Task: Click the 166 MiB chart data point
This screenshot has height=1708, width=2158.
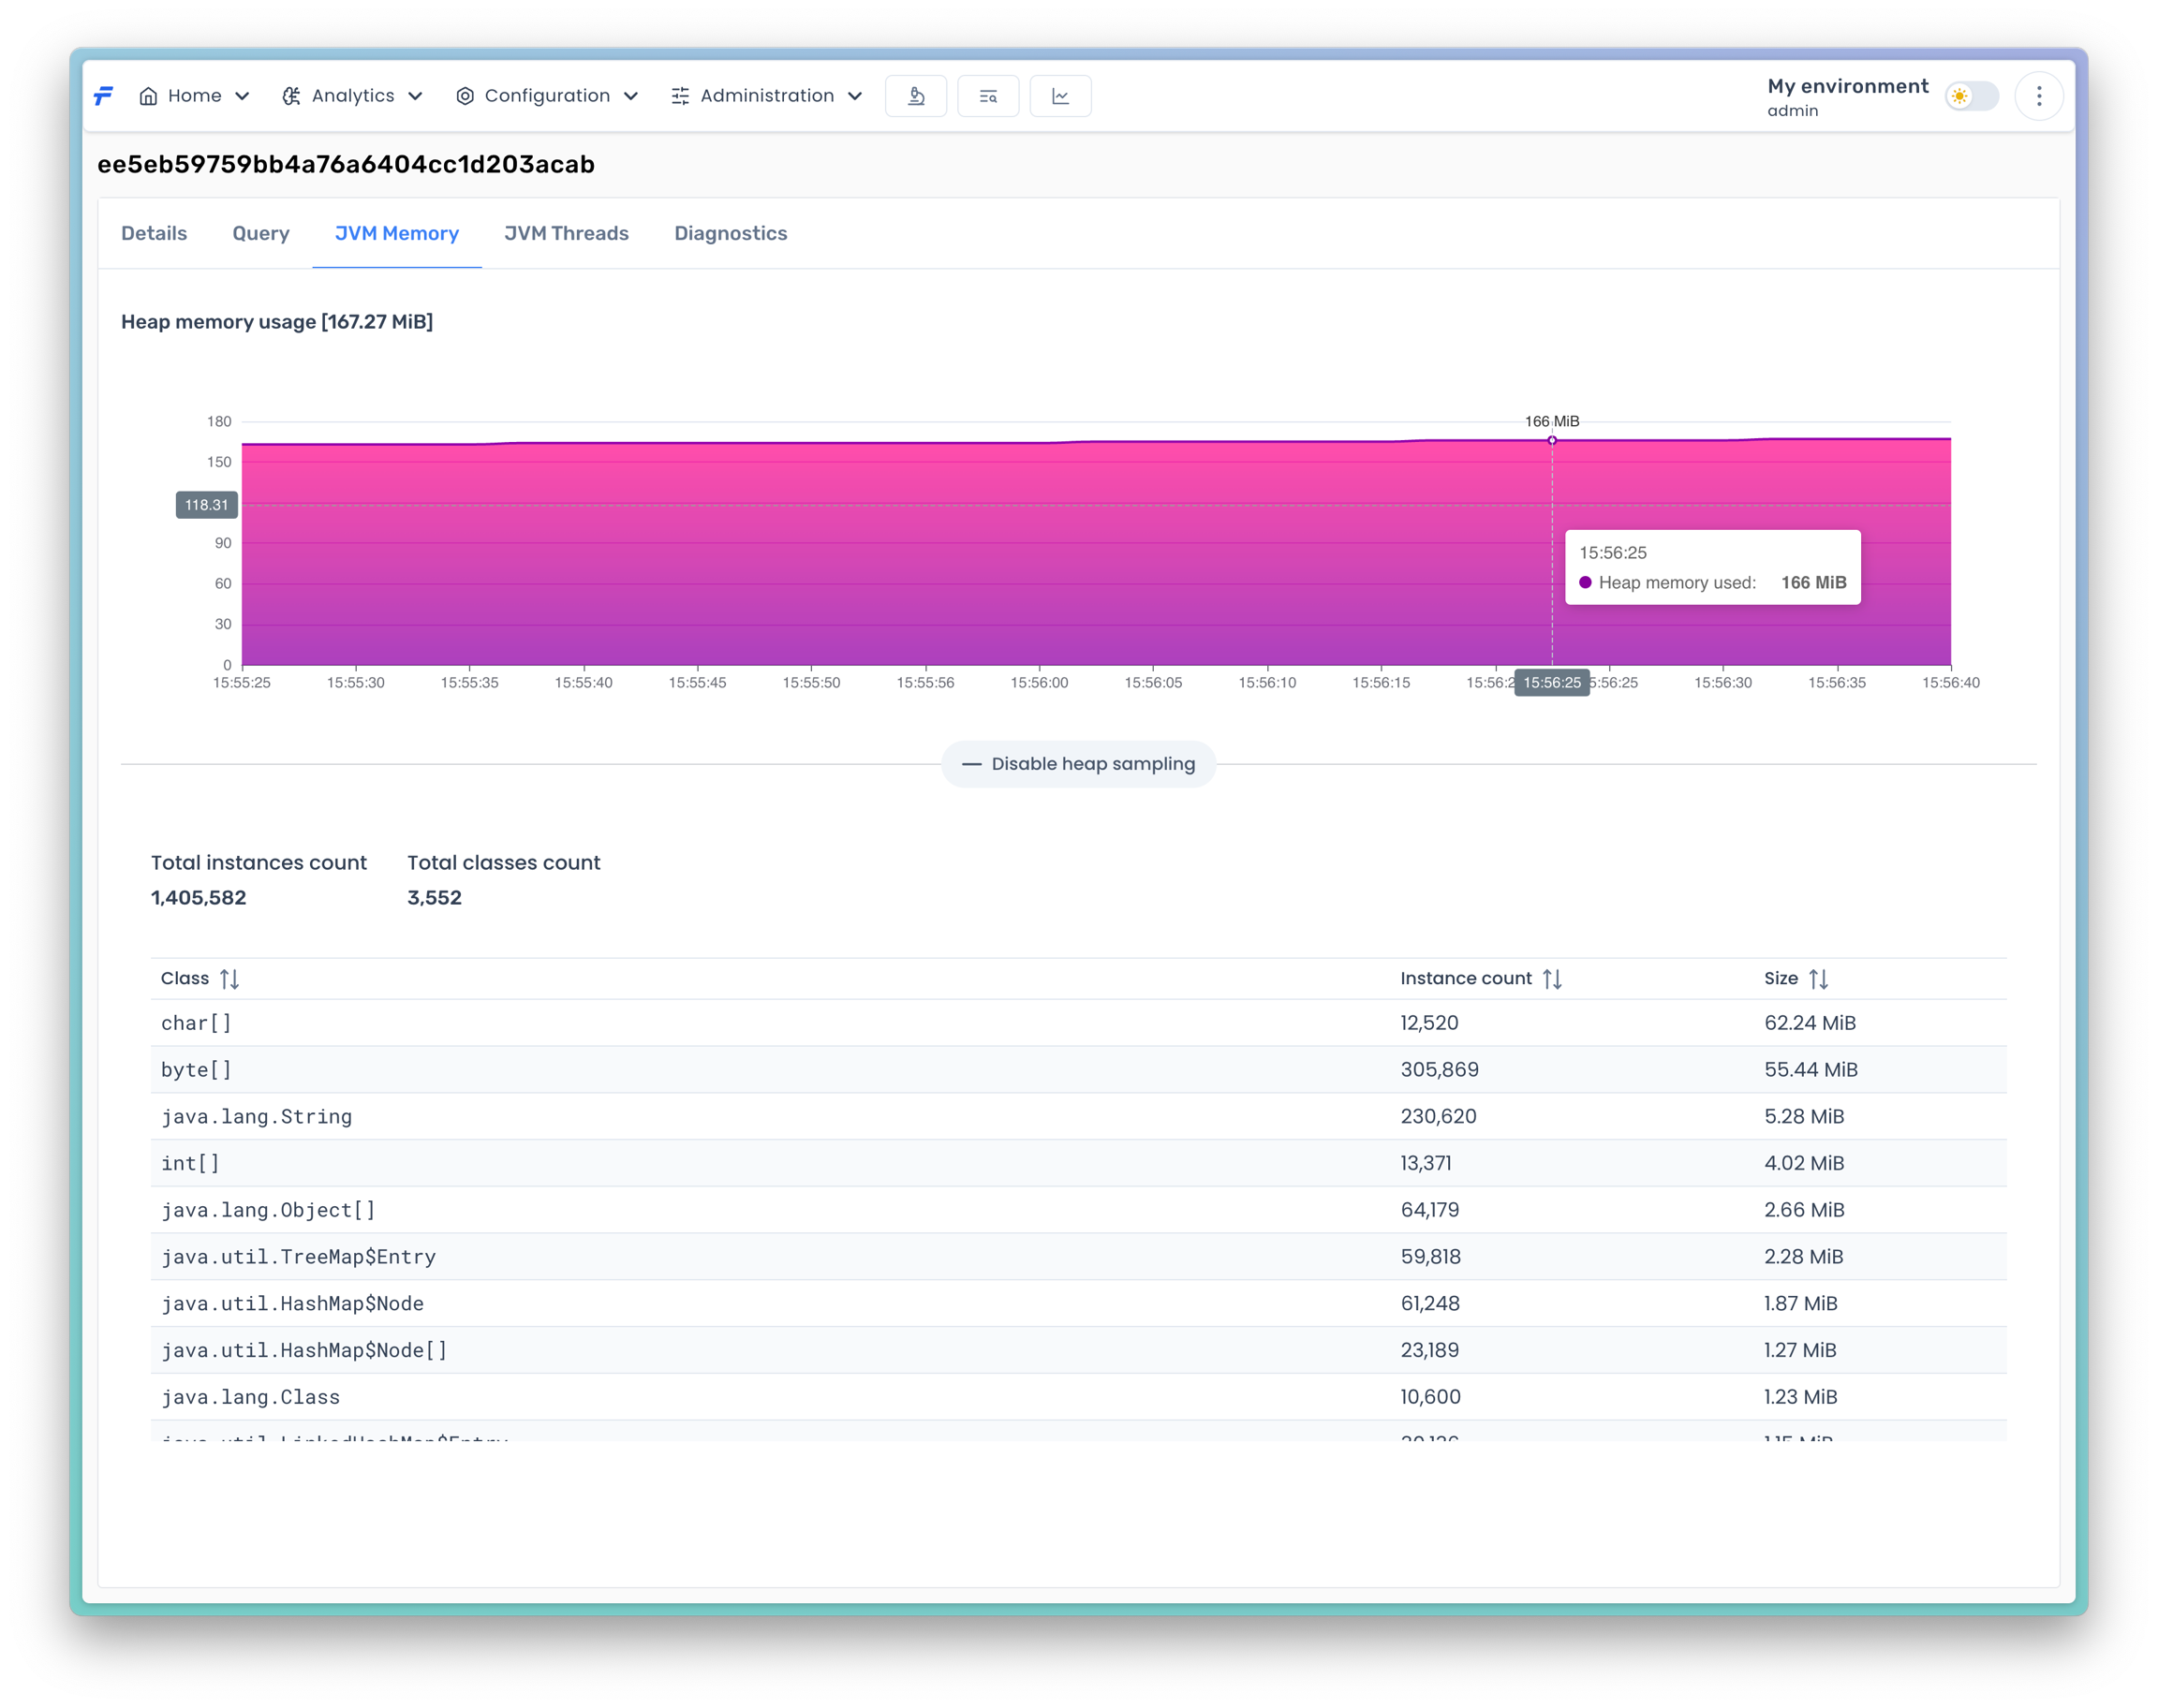Action: click(1552, 440)
